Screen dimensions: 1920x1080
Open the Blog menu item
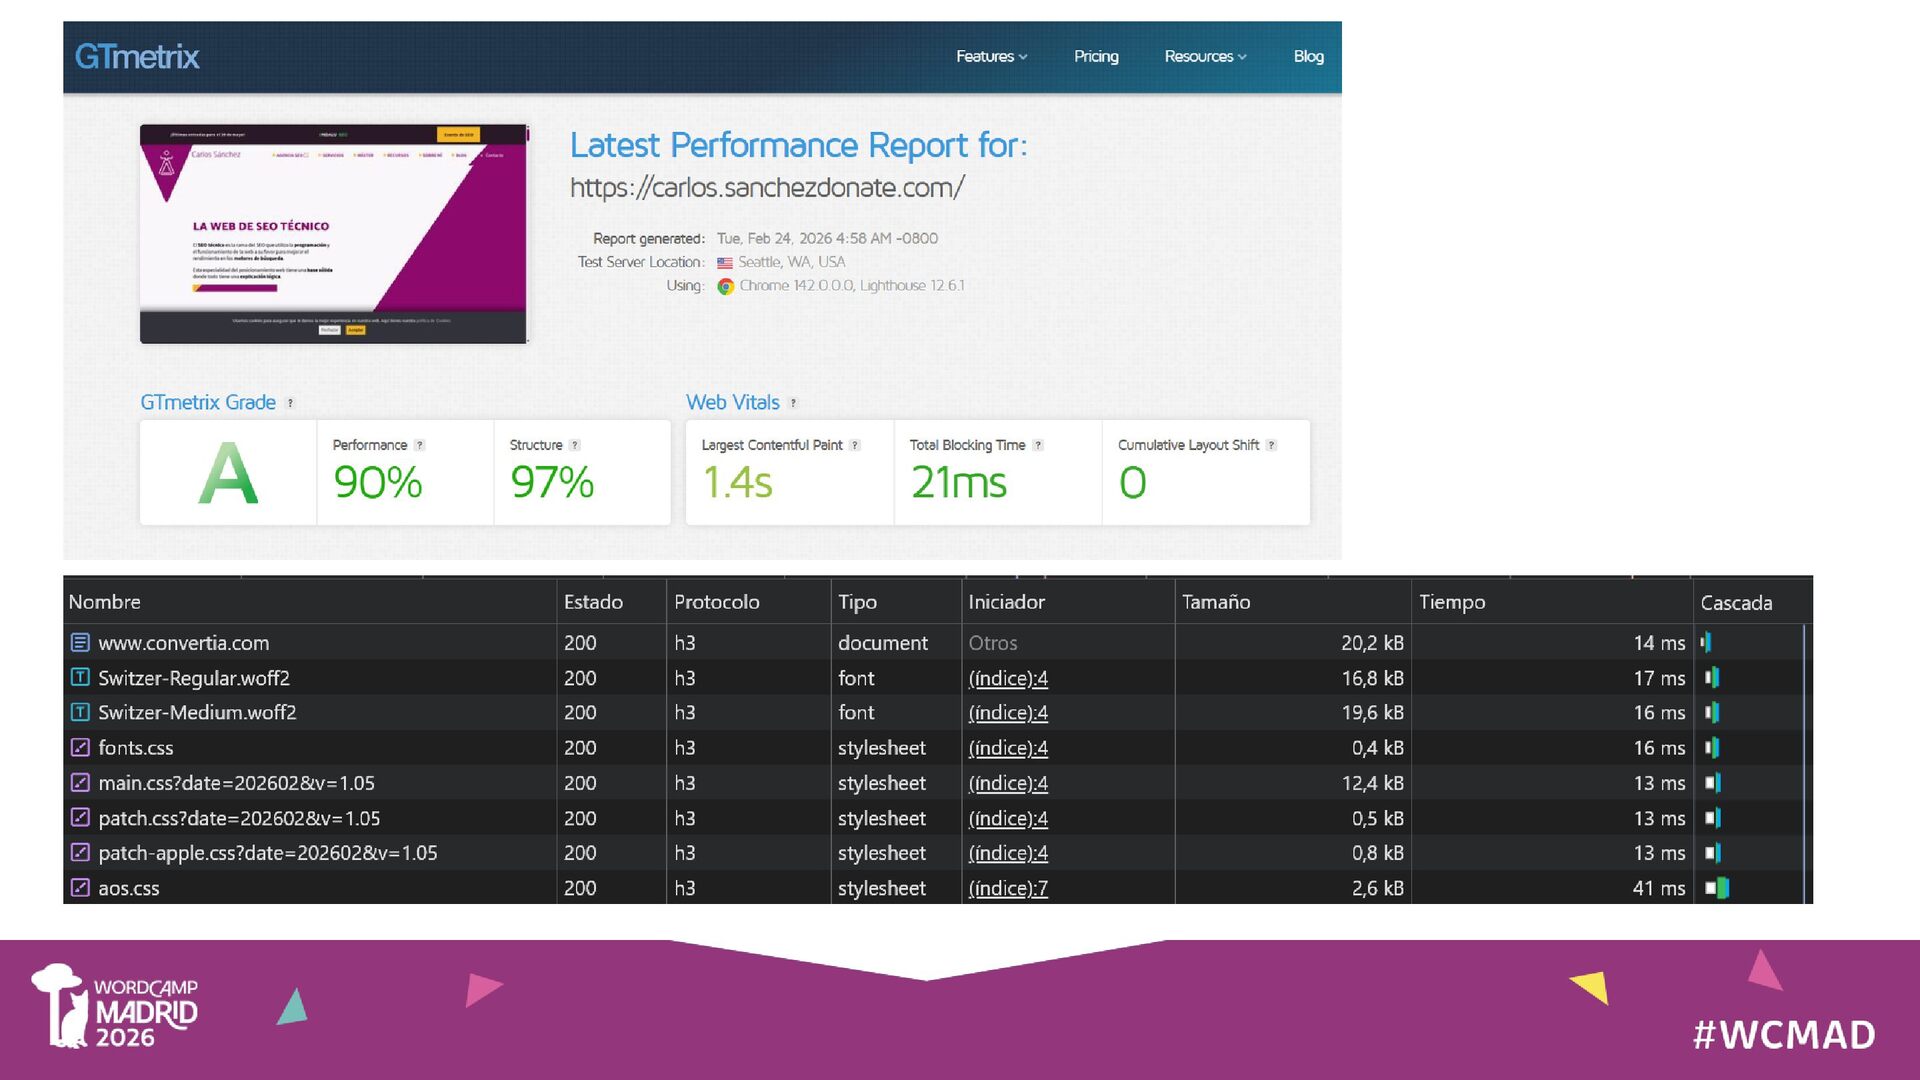[x=1308, y=57]
